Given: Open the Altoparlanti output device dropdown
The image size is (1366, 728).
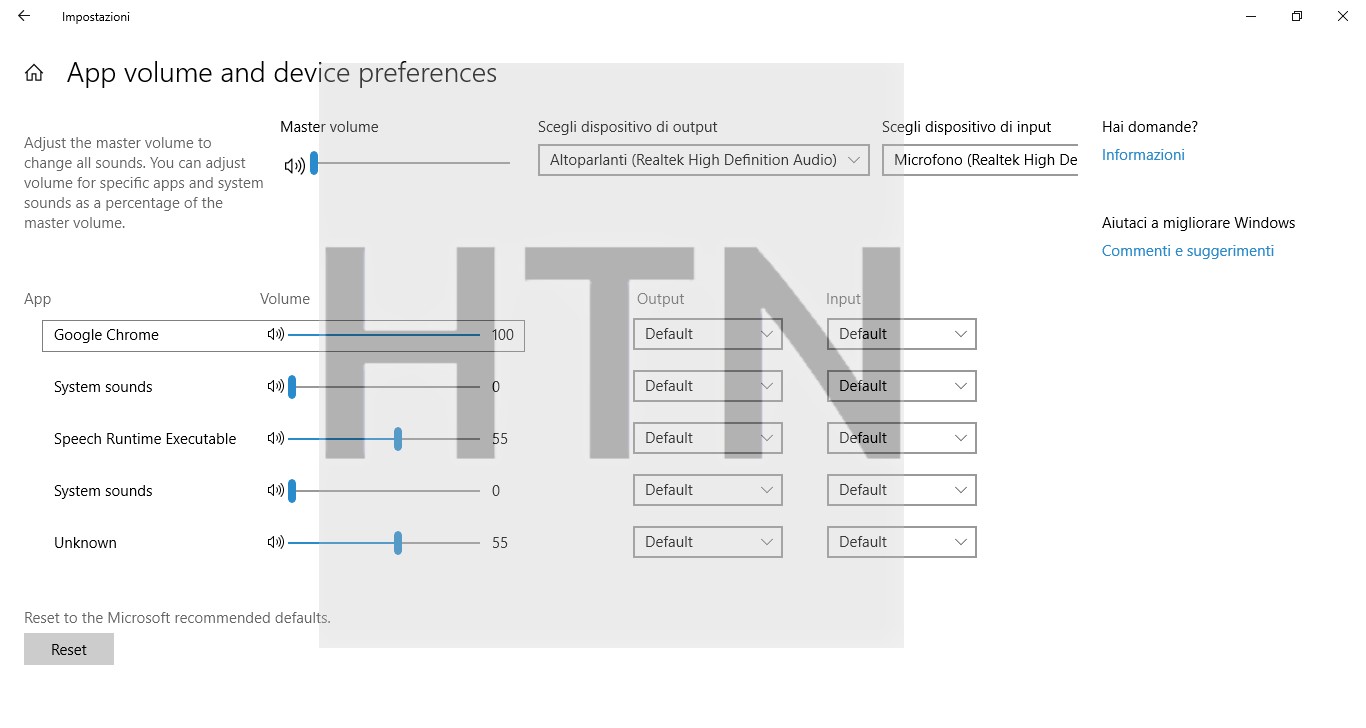Looking at the screenshot, I should pos(703,160).
